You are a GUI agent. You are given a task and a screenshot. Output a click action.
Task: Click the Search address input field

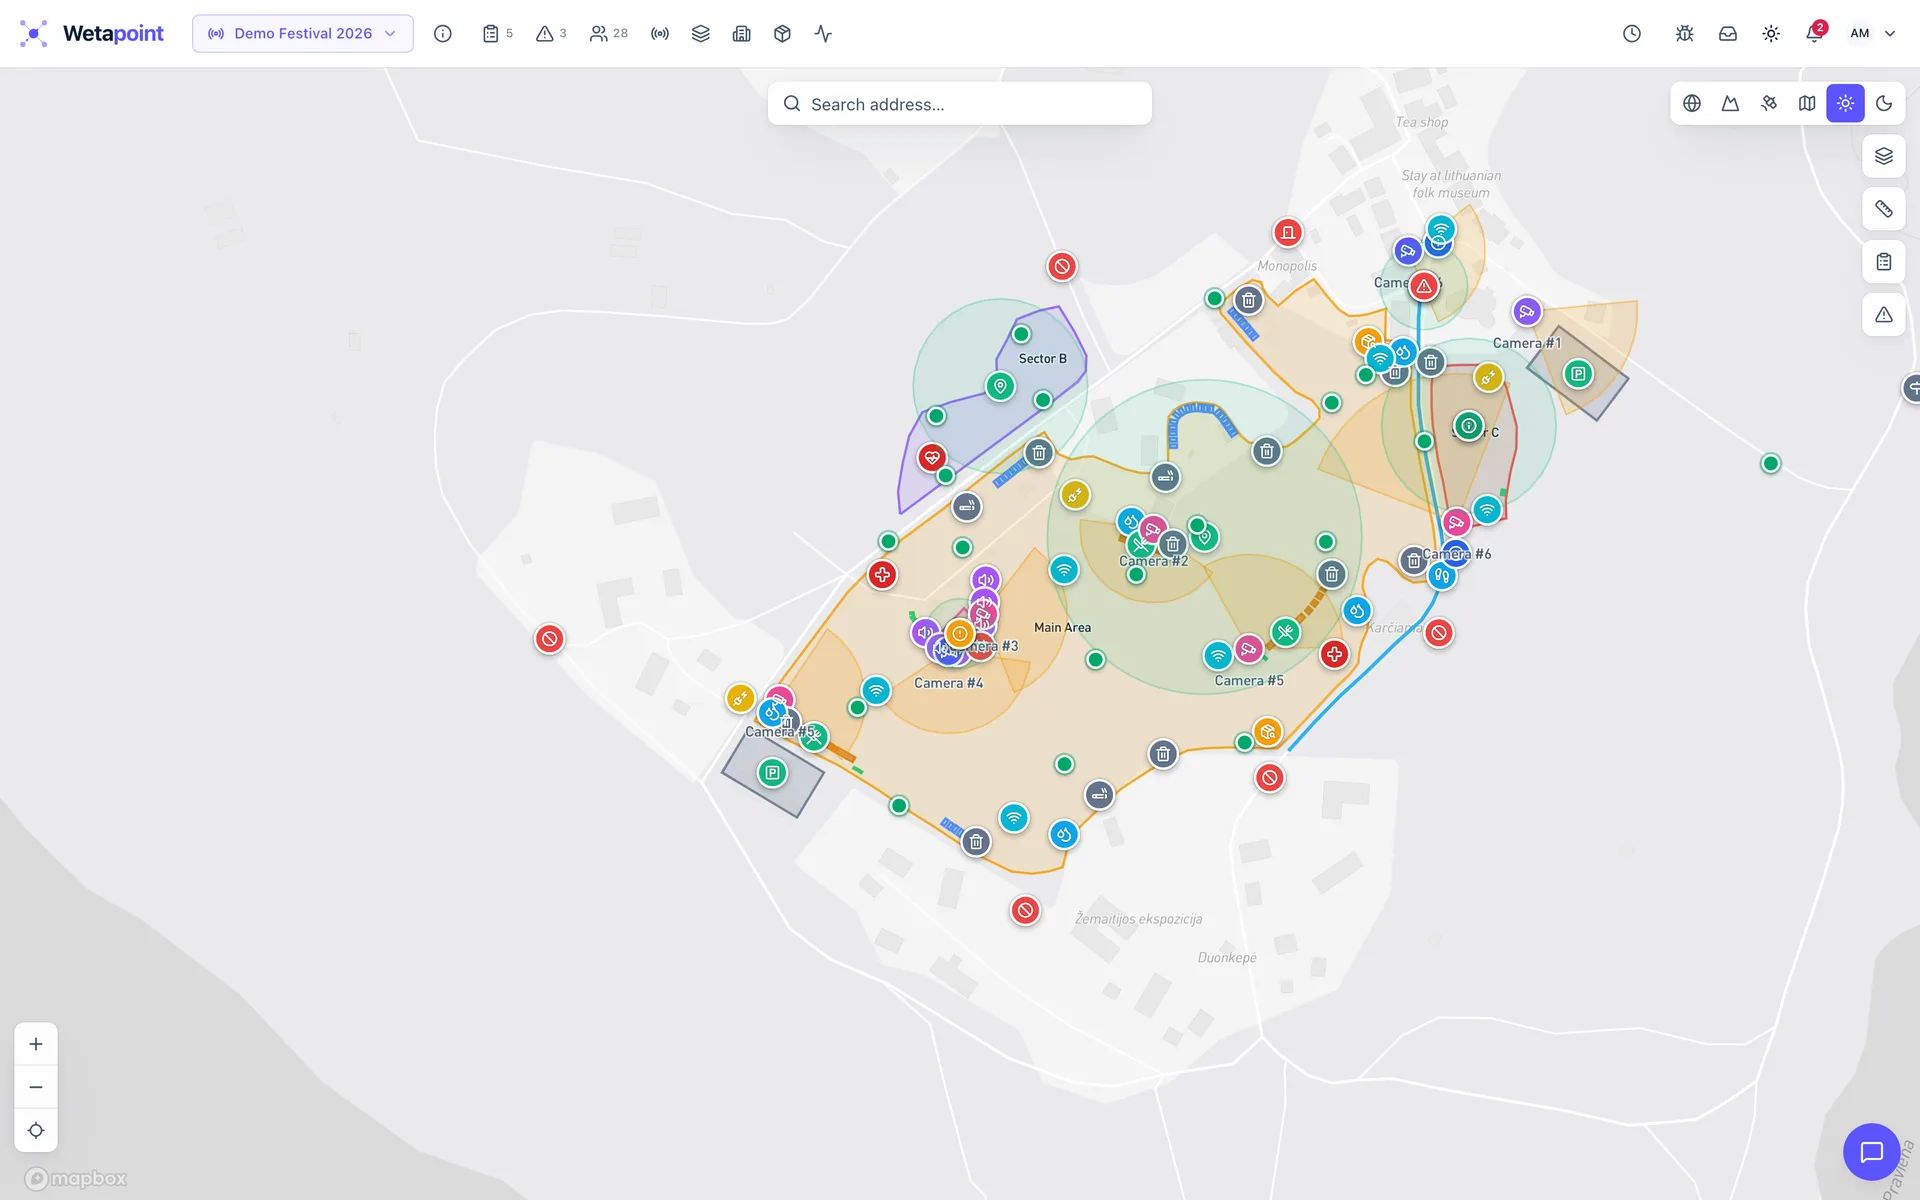(960, 104)
